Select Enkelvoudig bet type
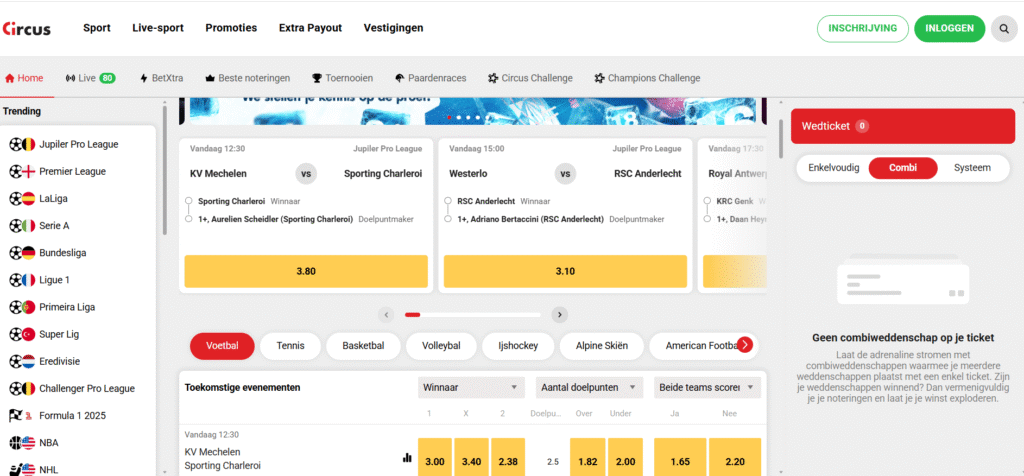The height and width of the screenshot is (476, 1024). pyautogui.click(x=833, y=168)
